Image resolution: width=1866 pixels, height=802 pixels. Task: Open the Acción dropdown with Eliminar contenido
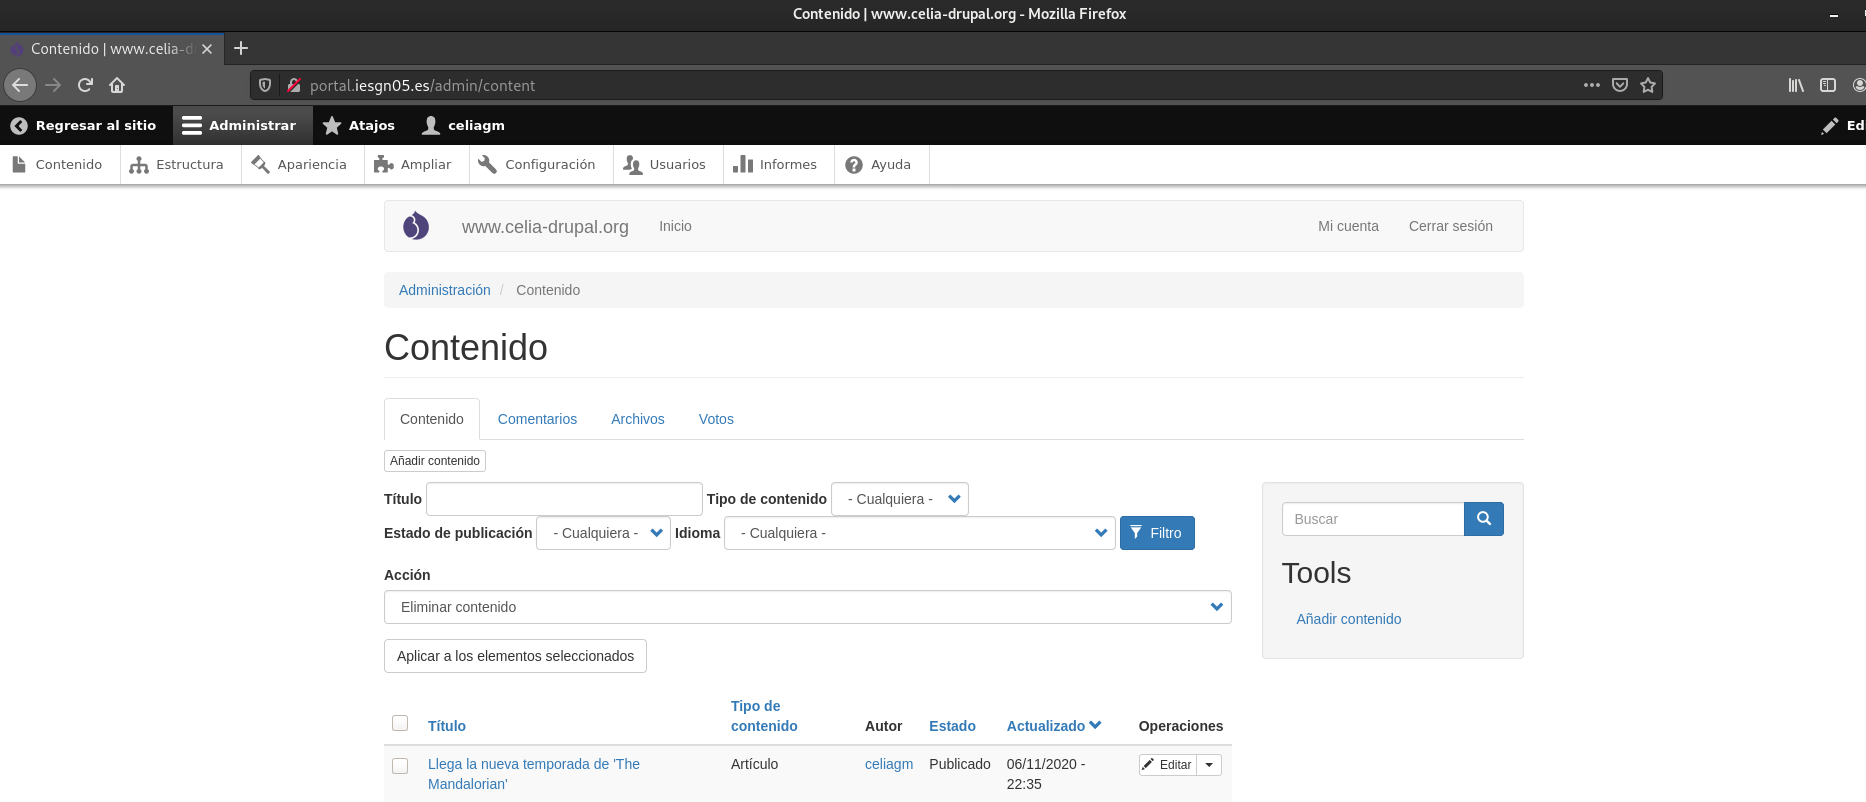pos(807,607)
